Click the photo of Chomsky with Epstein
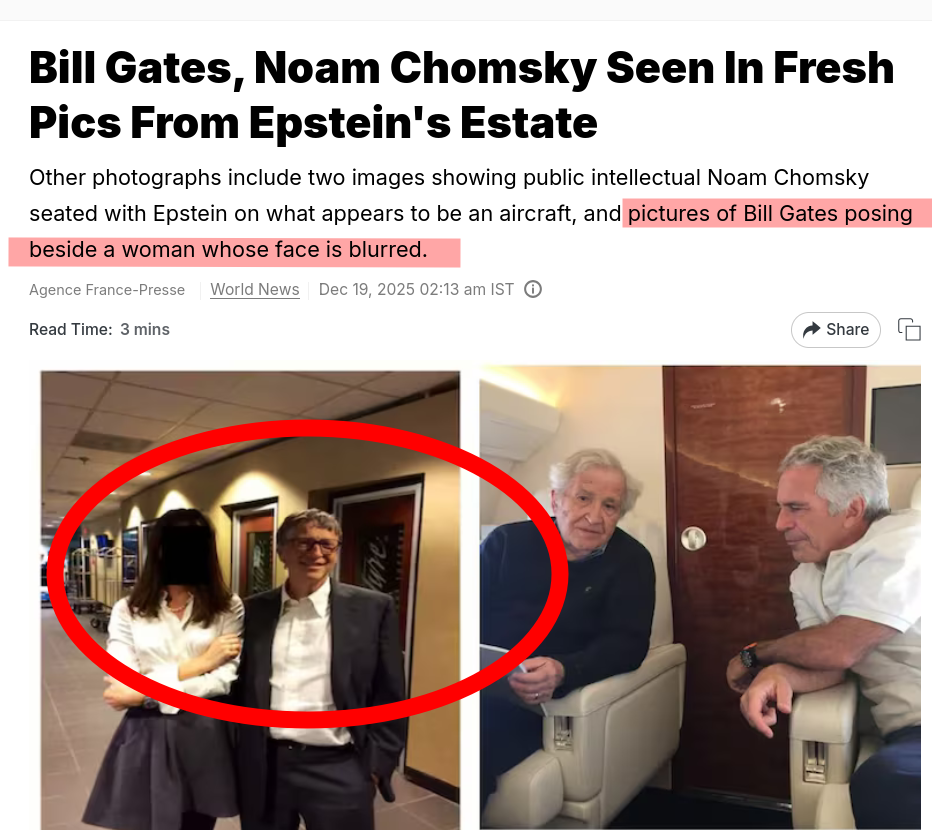 click(700, 600)
